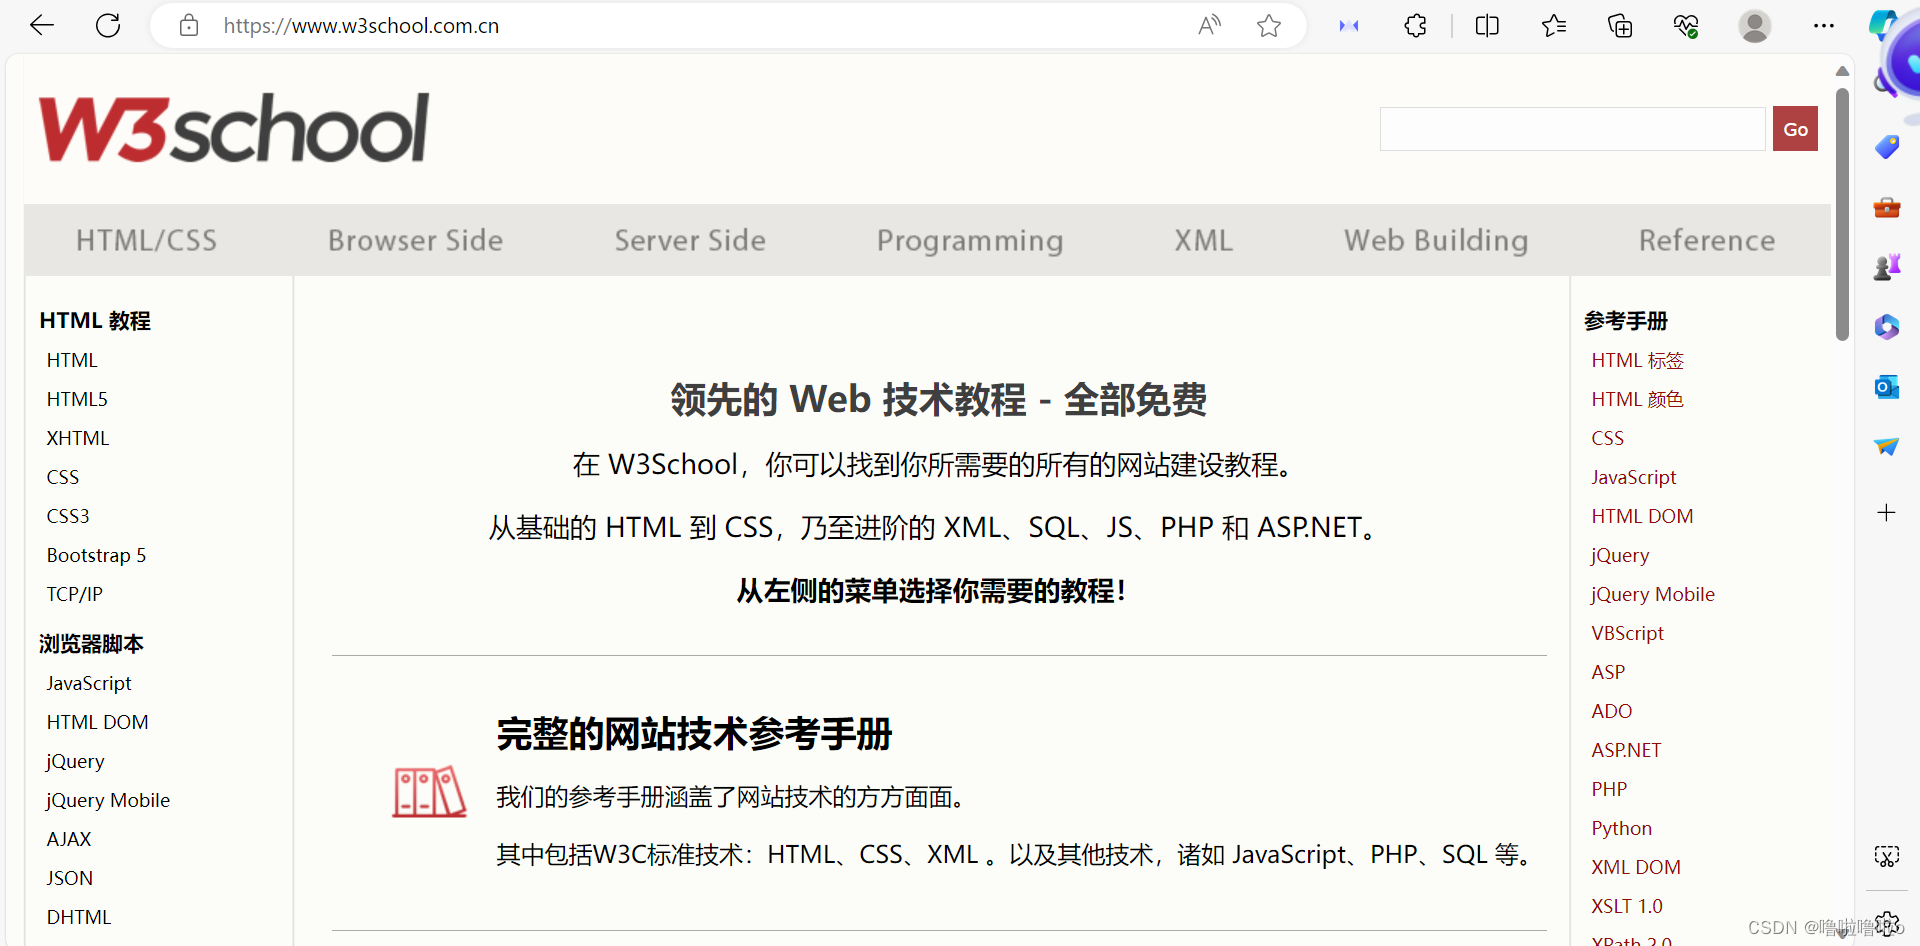
Task: Open Collections in the toolbar
Action: (x=1620, y=25)
